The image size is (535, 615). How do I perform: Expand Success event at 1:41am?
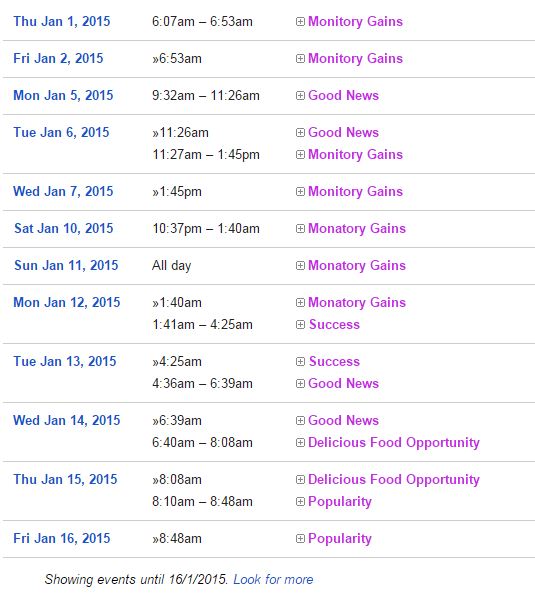click(x=300, y=325)
